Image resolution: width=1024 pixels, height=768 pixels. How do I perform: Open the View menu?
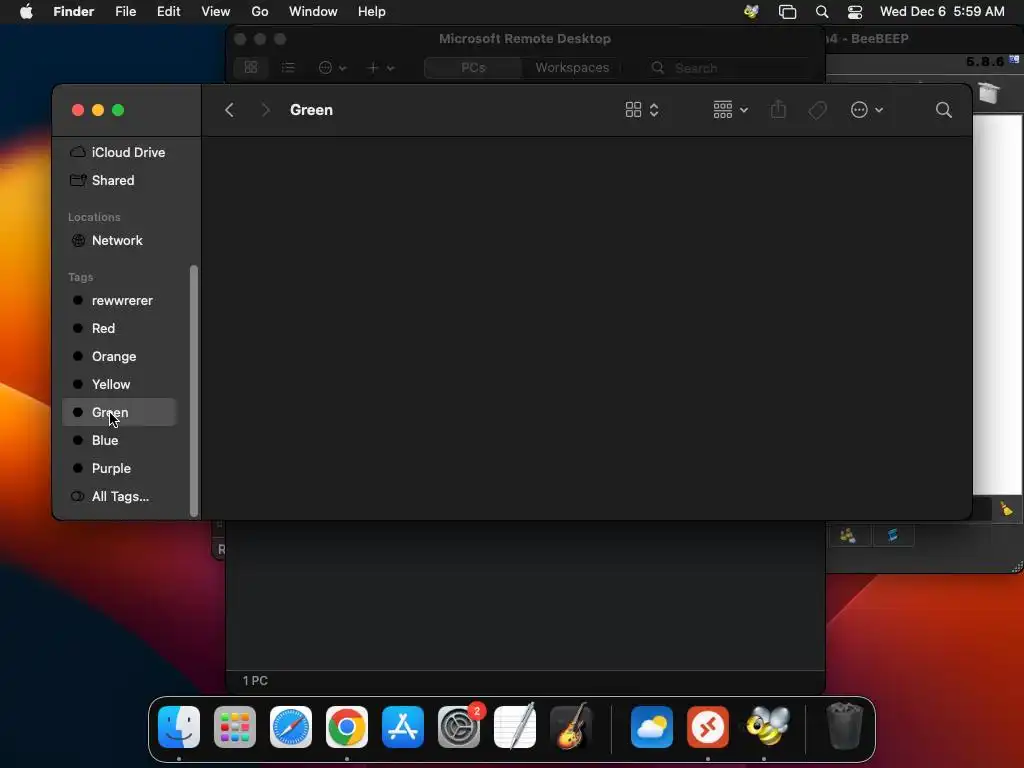coord(216,12)
